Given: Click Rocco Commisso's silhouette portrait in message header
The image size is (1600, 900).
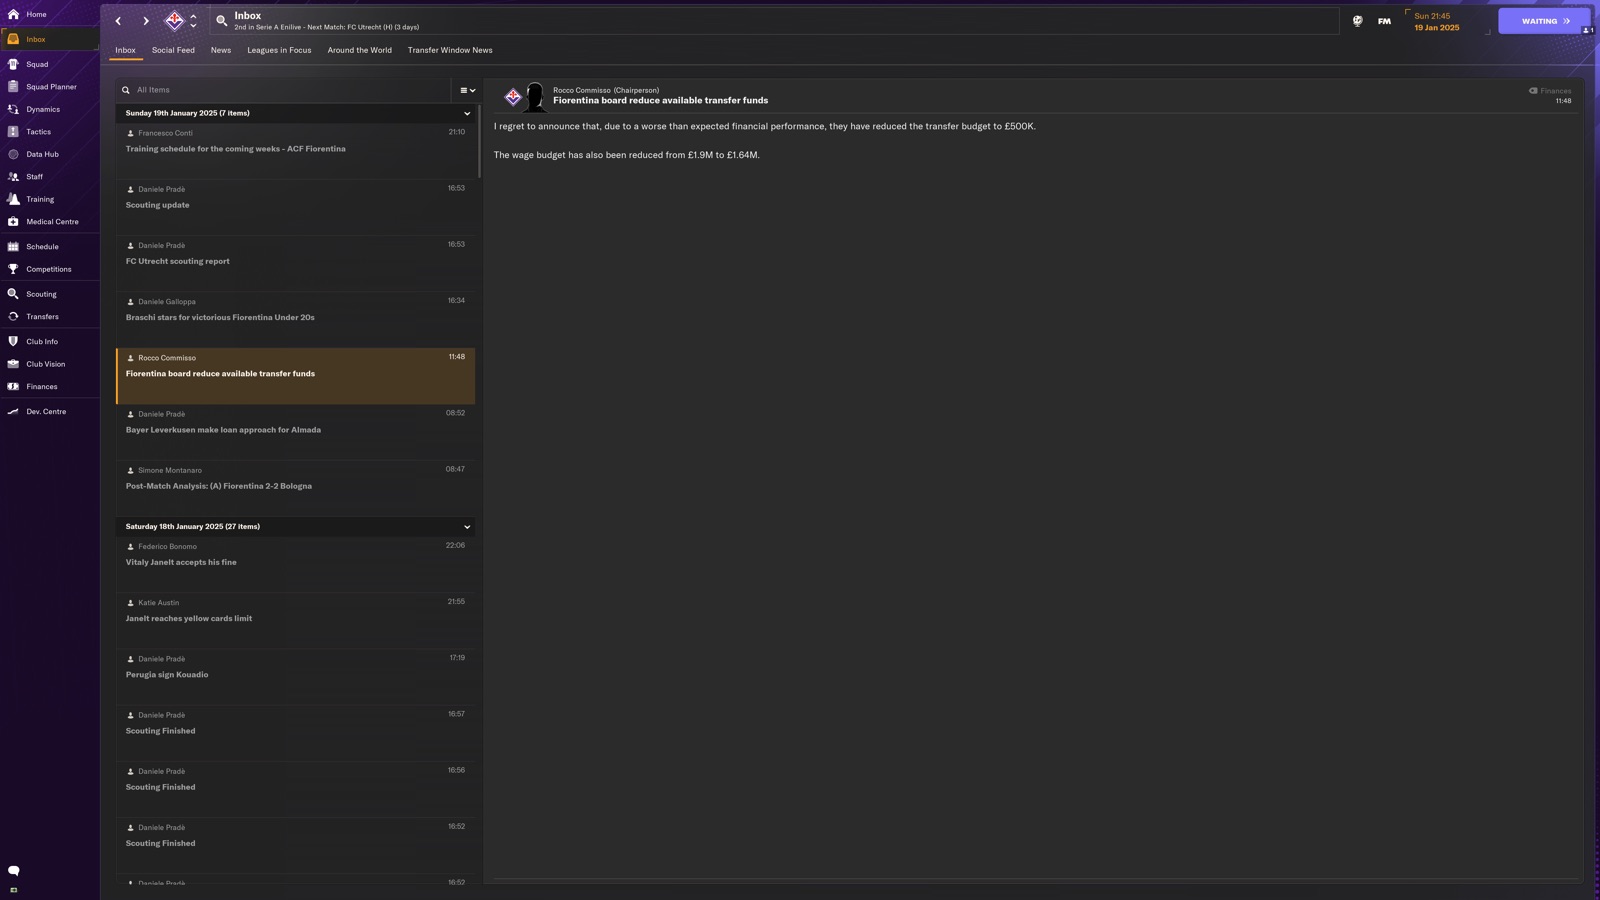Looking at the screenshot, I should [x=535, y=97].
